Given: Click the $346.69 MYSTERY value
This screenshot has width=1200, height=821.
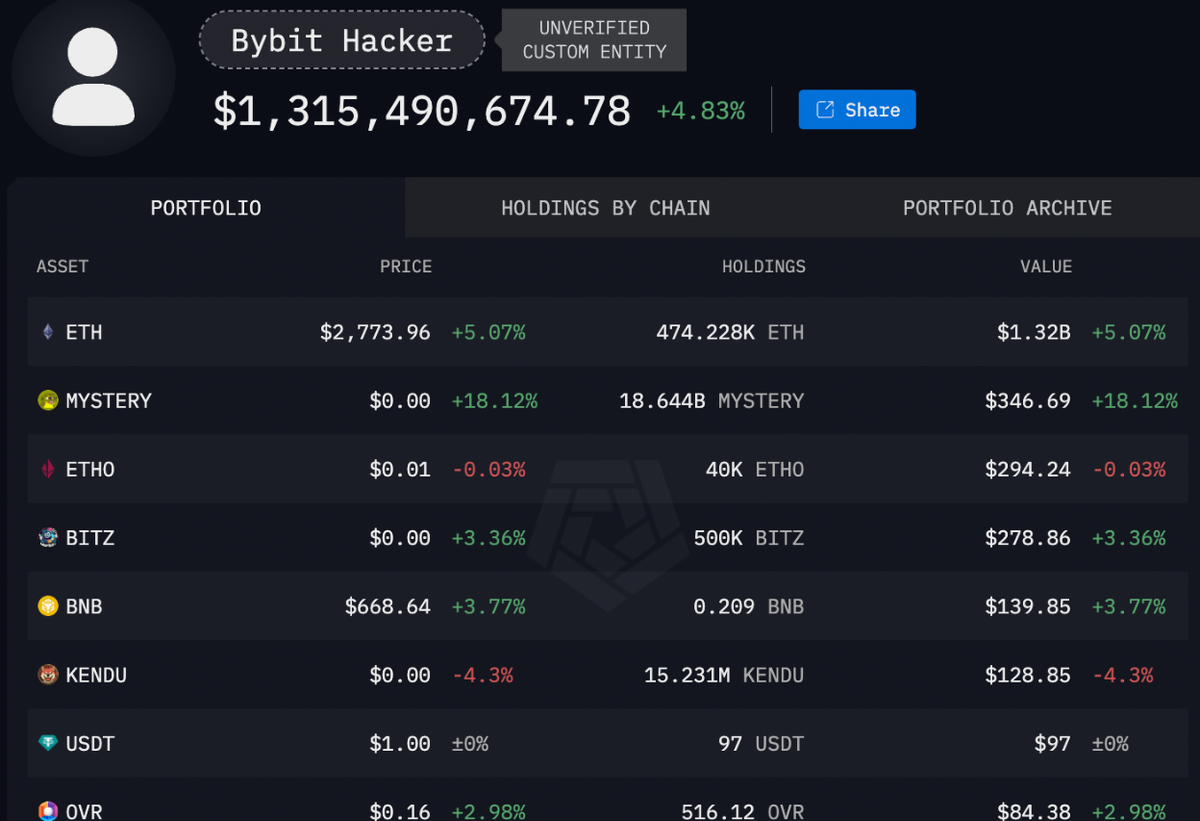Looking at the screenshot, I should (x=1028, y=401).
